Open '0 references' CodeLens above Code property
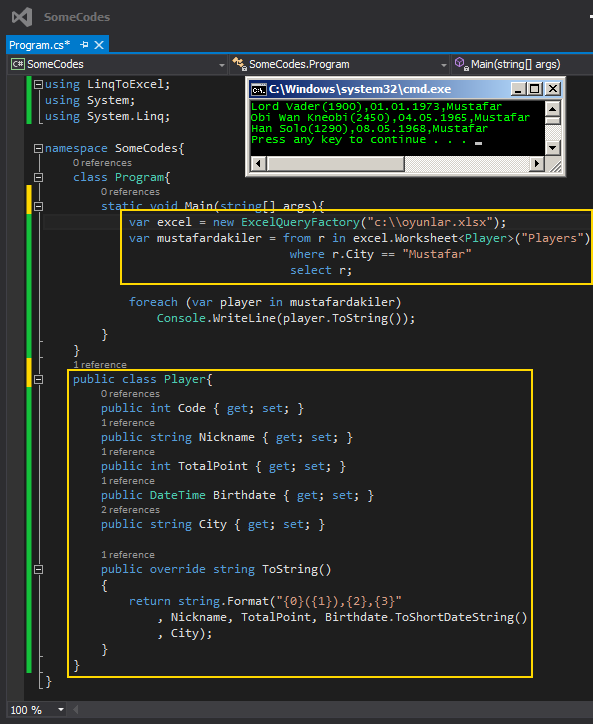The height and width of the screenshot is (724, 593). click(130, 394)
